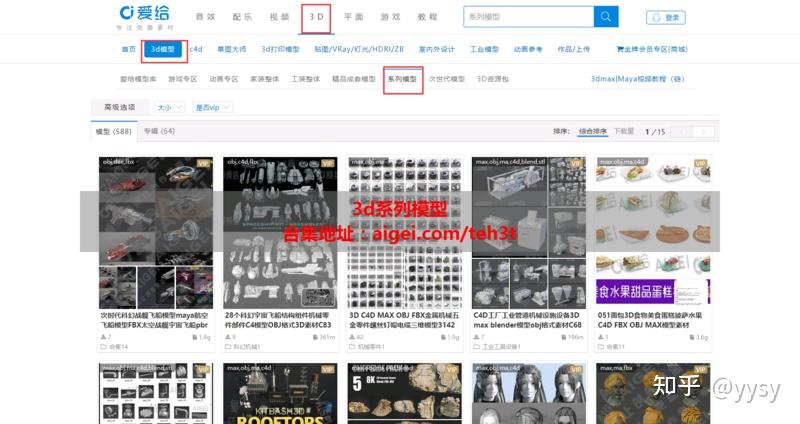The height and width of the screenshot is (424, 800).
Task: Switch to the 模型 (588) tab
Action: tap(114, 132)
